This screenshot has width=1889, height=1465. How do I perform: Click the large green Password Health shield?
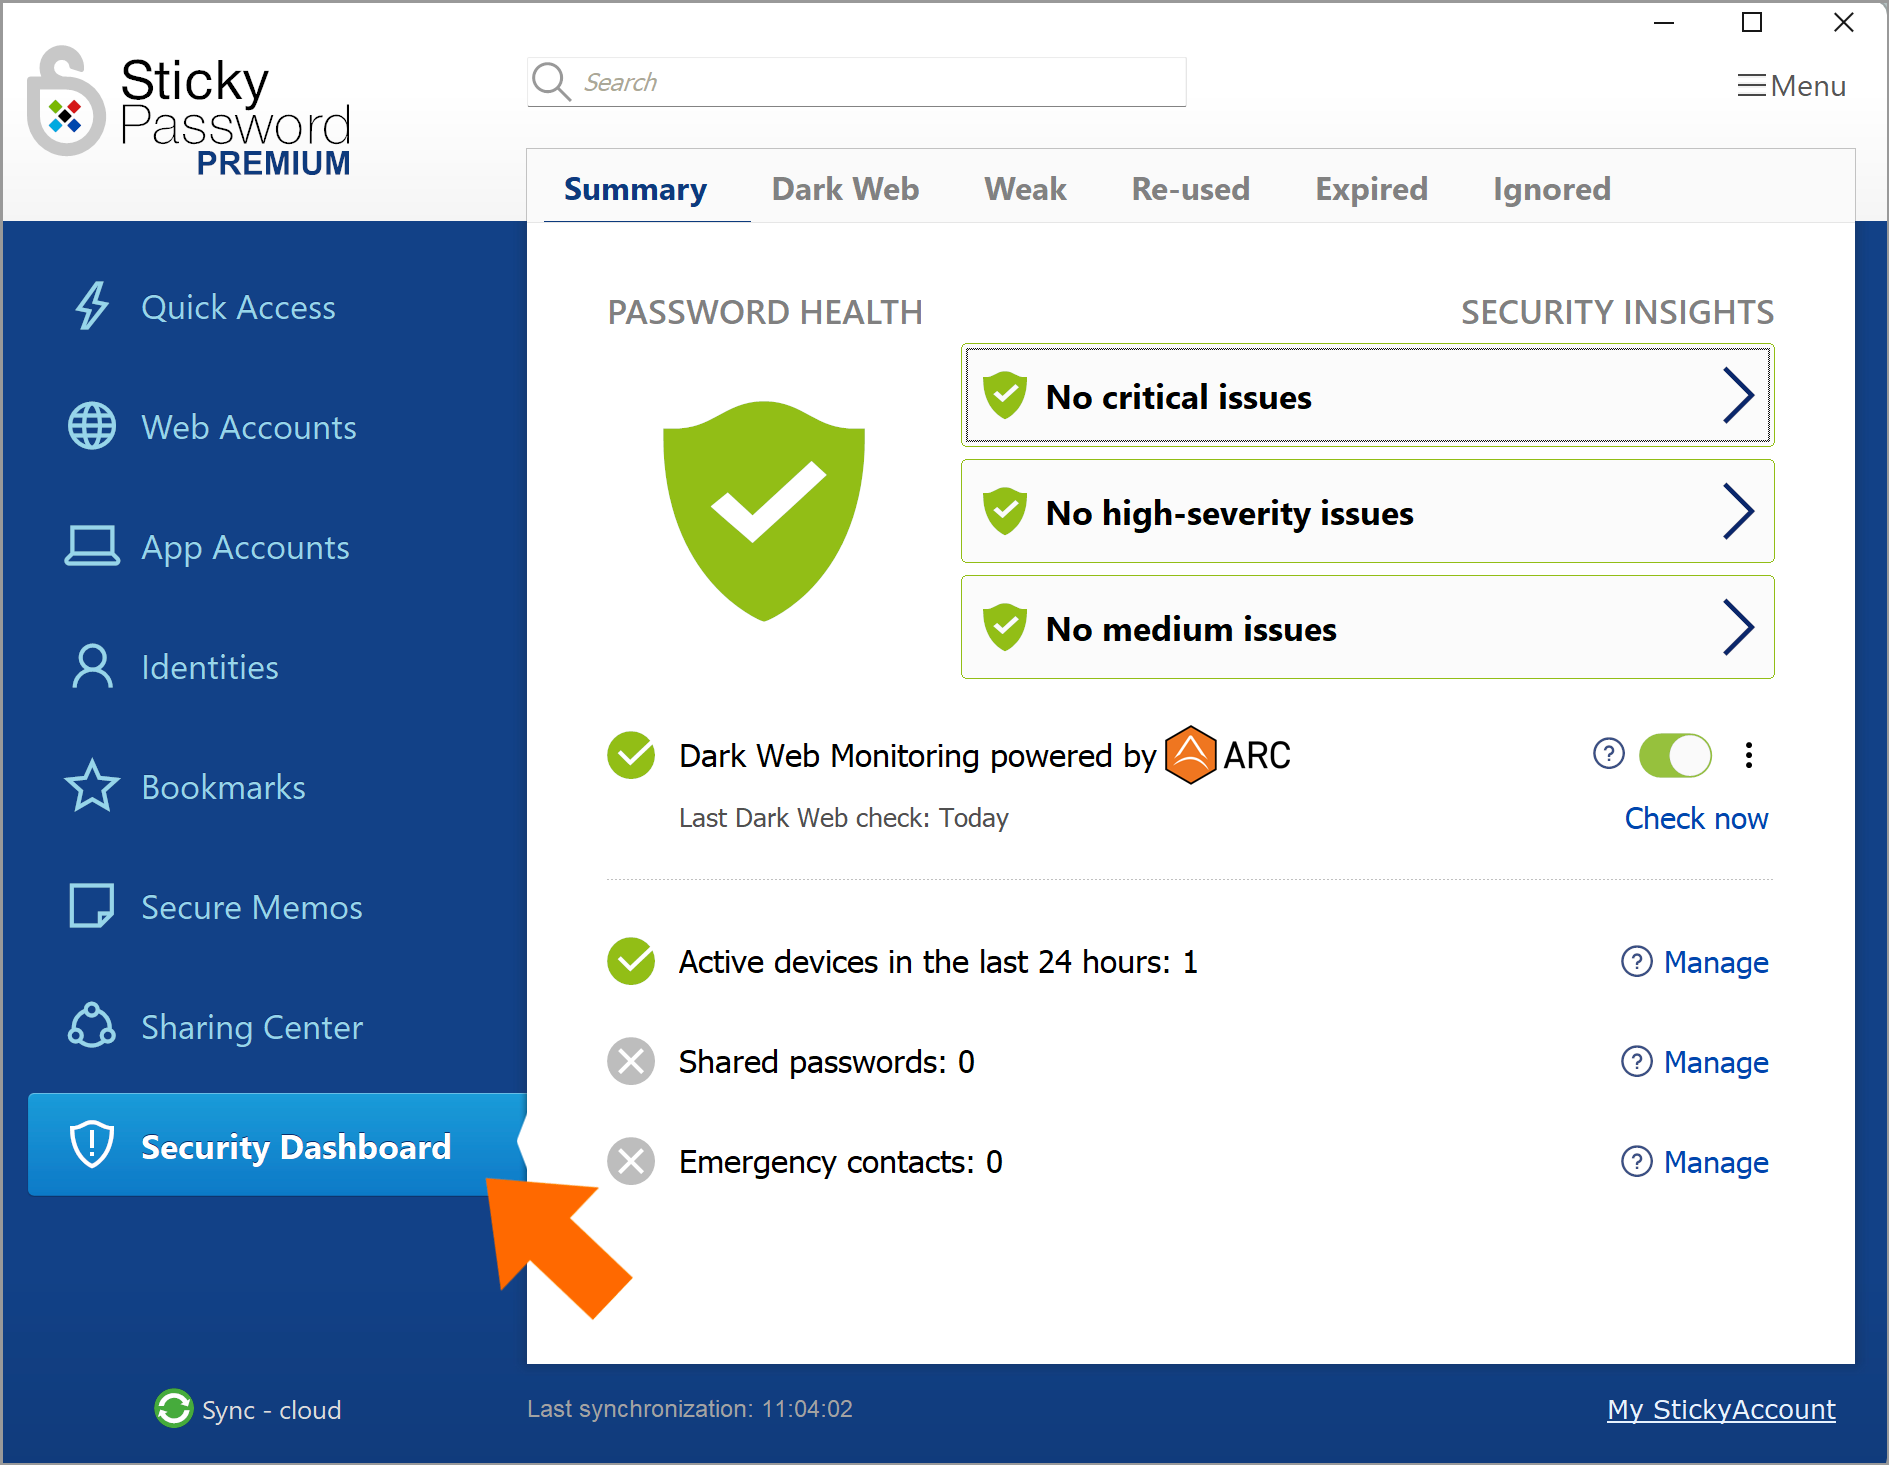tap(764, 511)
